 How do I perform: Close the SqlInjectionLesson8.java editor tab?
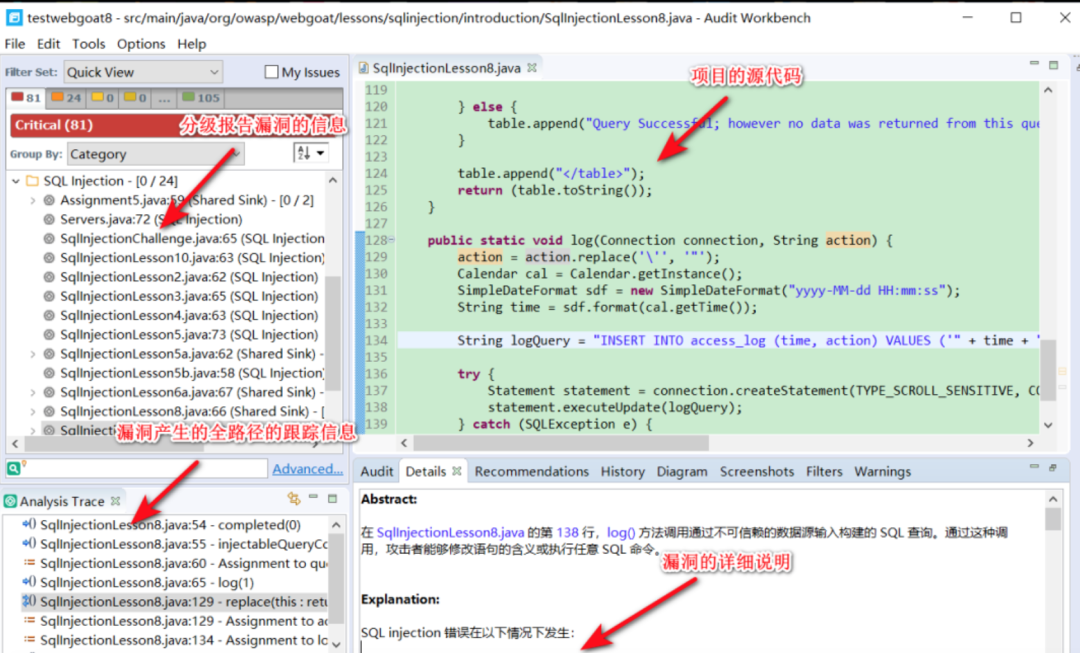coord(532,68)
